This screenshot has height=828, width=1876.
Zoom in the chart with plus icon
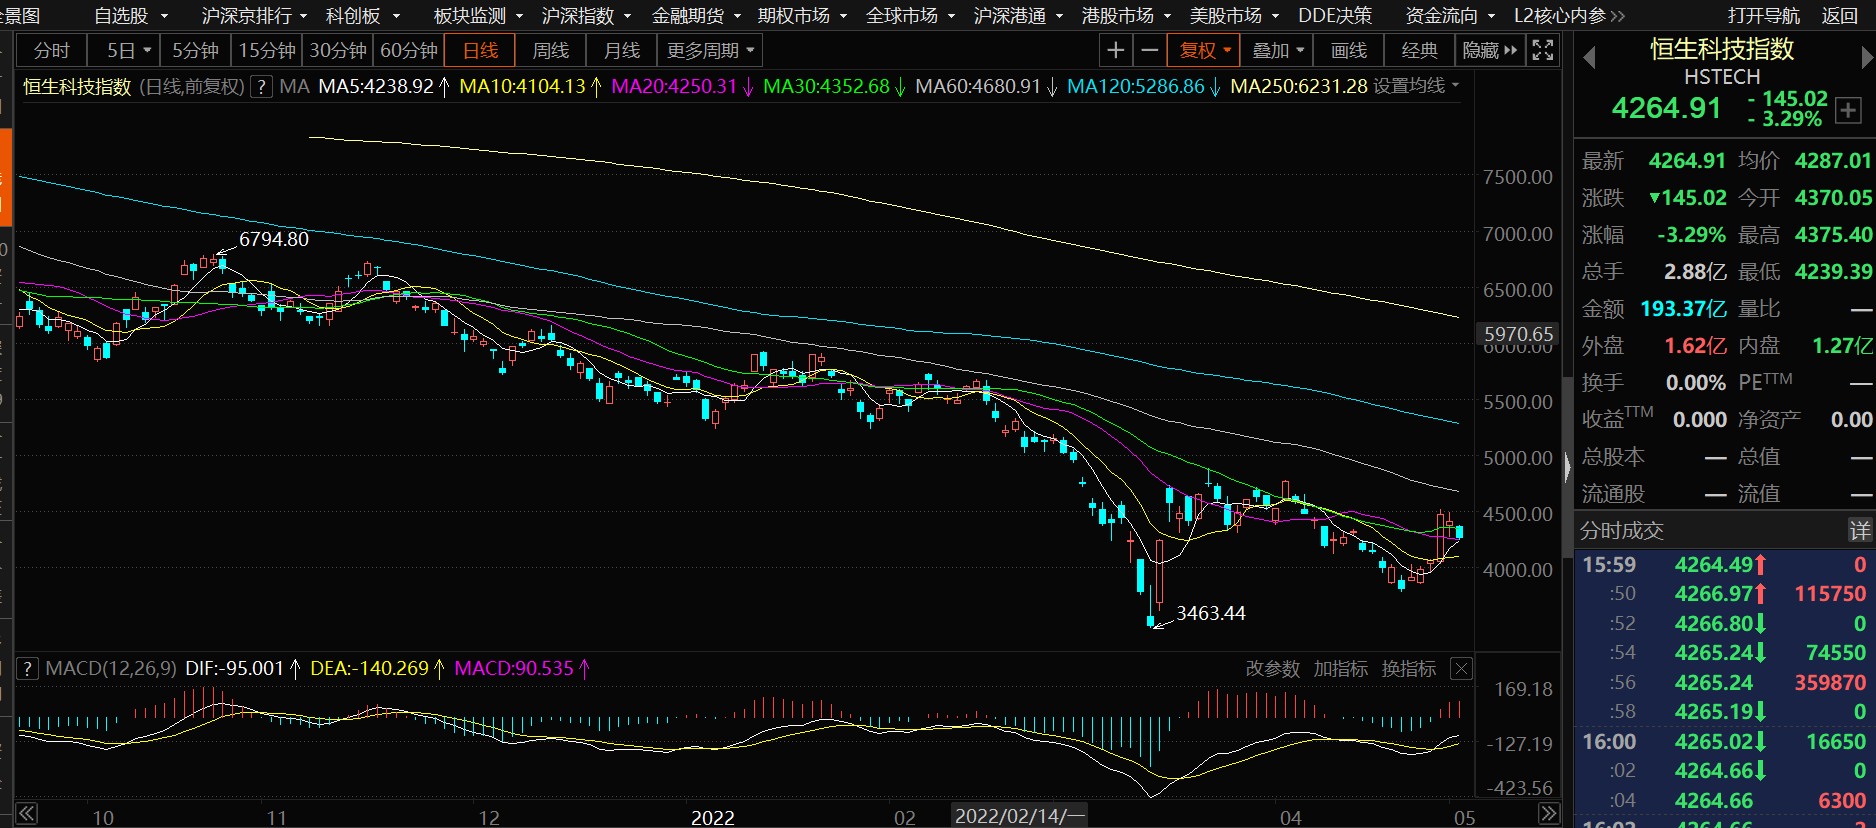[1116, 50]
